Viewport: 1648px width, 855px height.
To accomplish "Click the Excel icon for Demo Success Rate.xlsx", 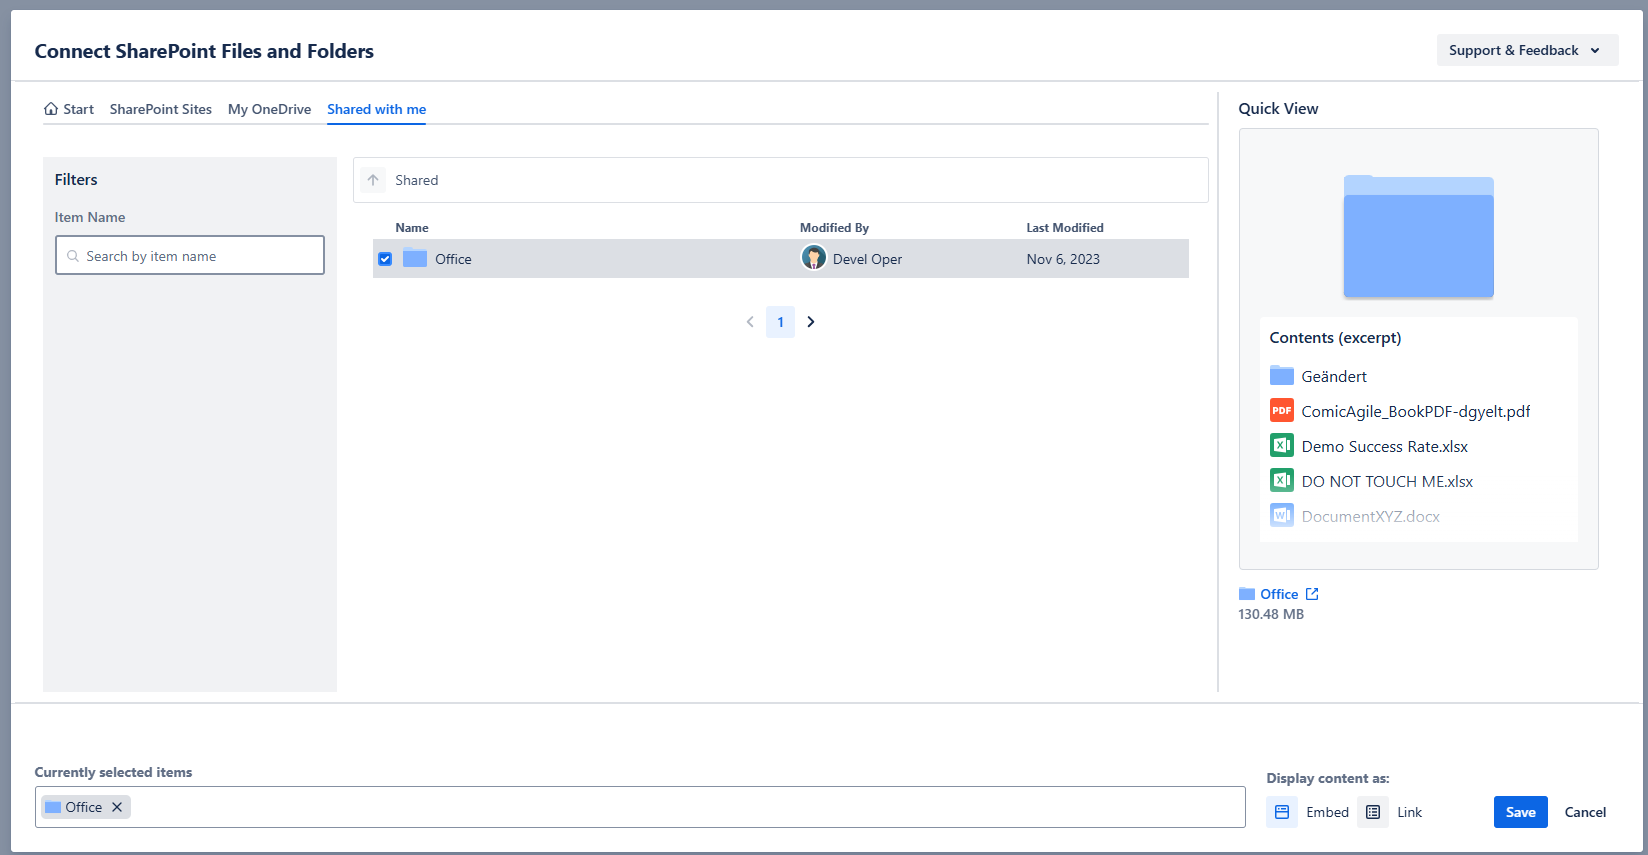I will click(x=1281, y=446).
